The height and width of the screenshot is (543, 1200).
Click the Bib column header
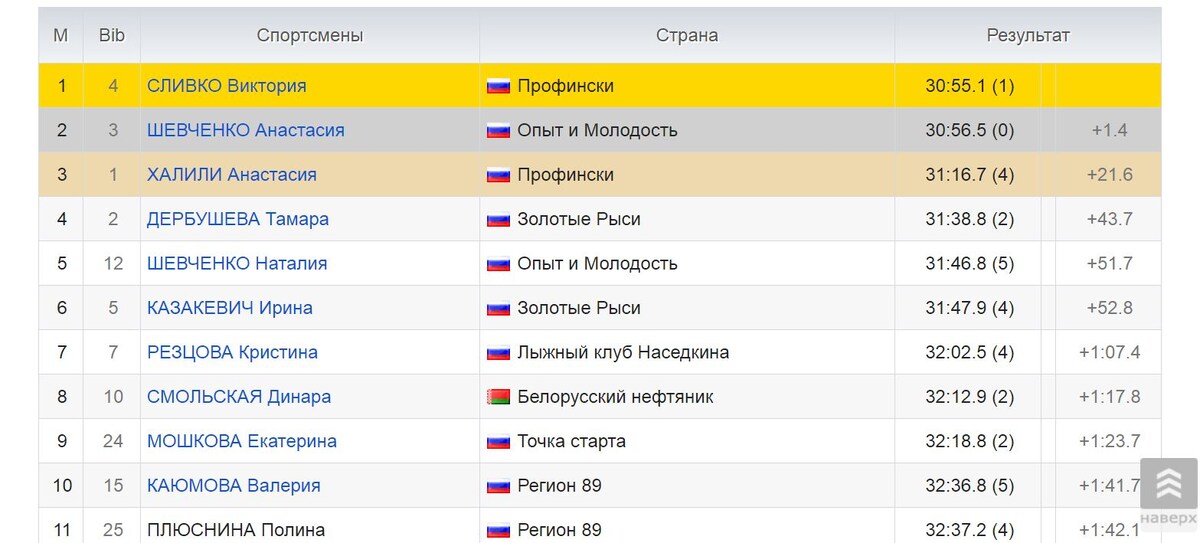[112, 35]
